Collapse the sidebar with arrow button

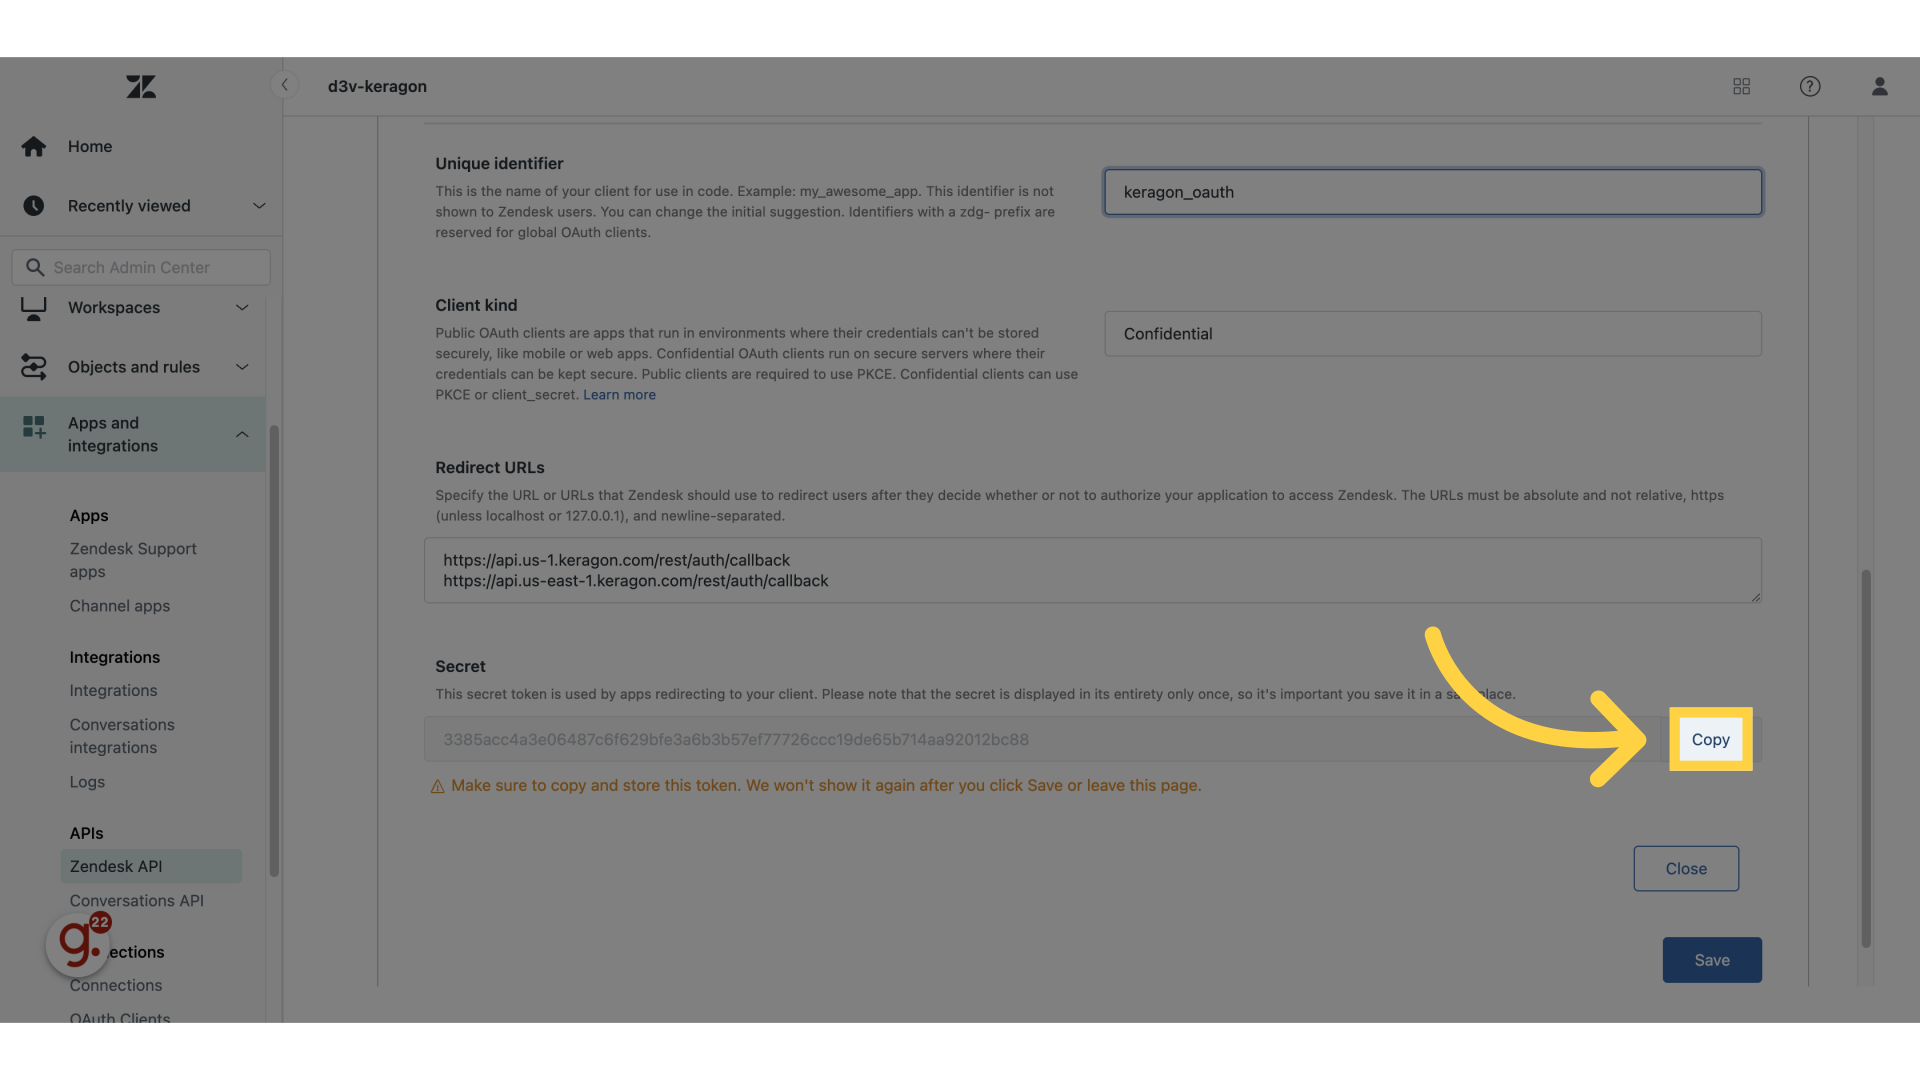click(x=284, y=85)
